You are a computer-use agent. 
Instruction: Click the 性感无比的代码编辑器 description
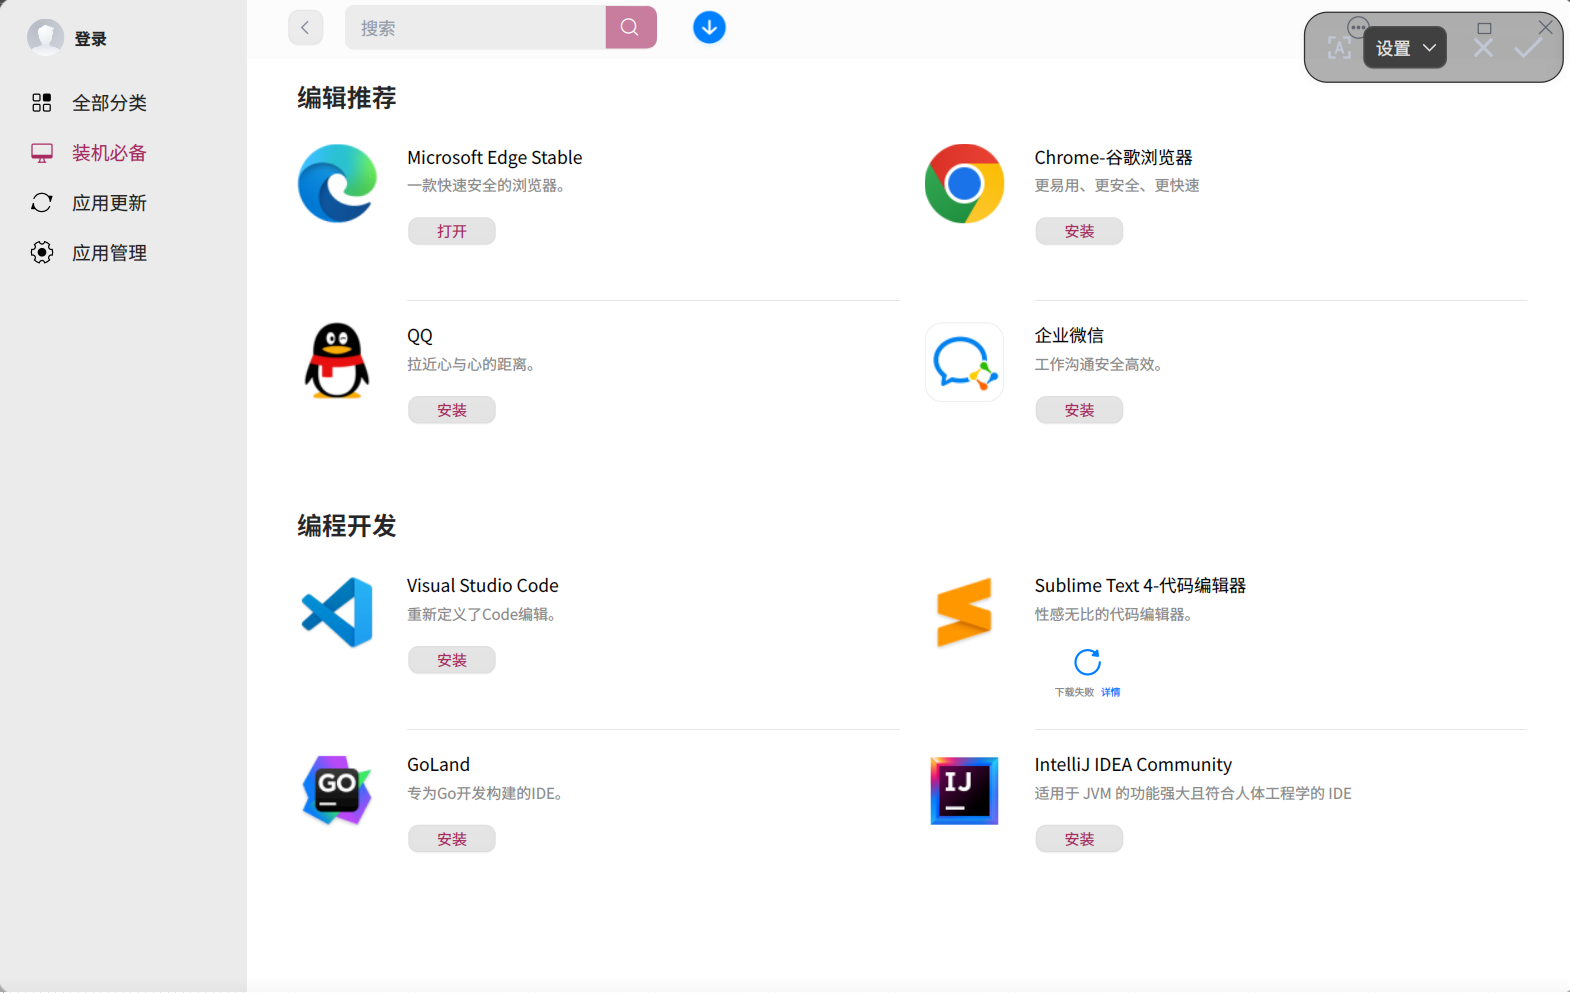click(x=1115, y=615)
